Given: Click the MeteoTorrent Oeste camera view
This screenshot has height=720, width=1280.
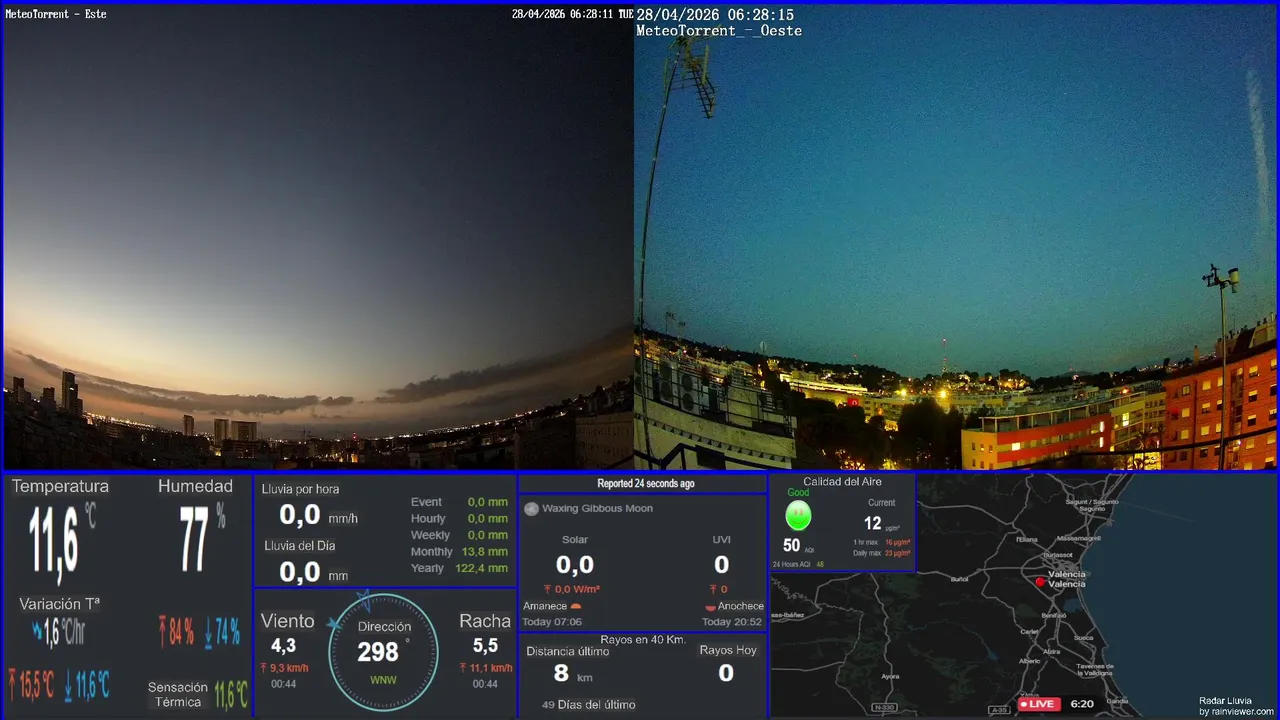Looking at the screenshot, I should 956,237.
